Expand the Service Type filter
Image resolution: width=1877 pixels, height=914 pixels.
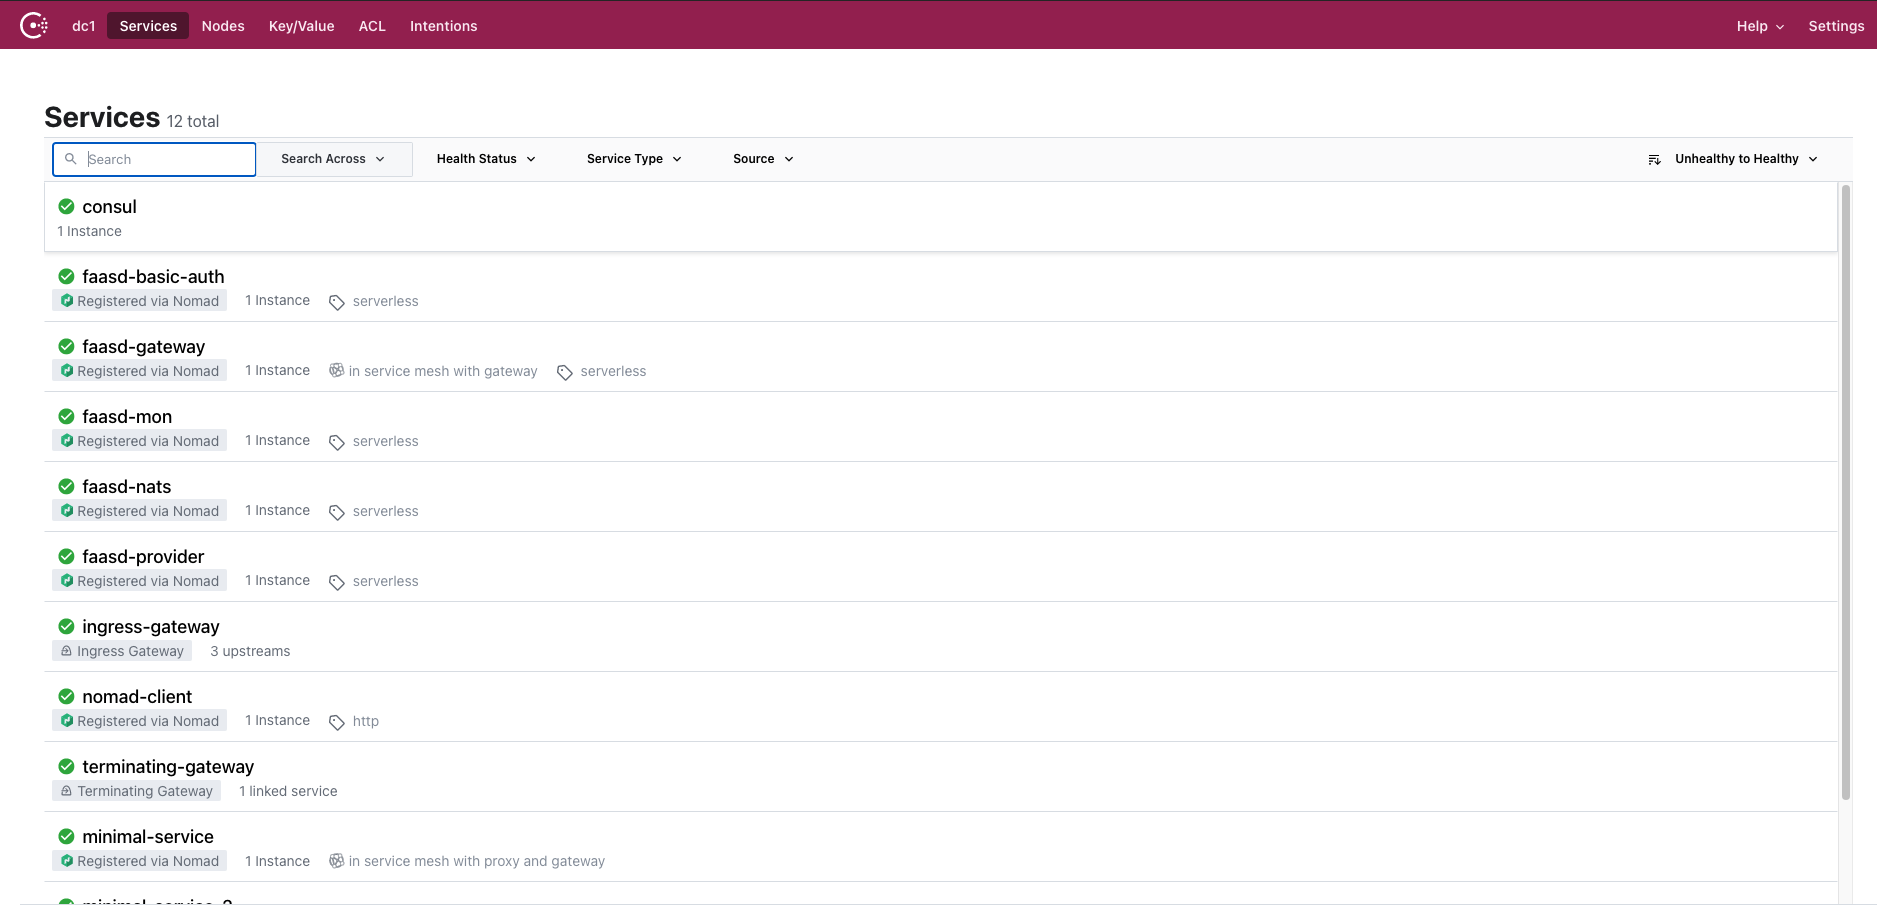click(x=634, y=159)
